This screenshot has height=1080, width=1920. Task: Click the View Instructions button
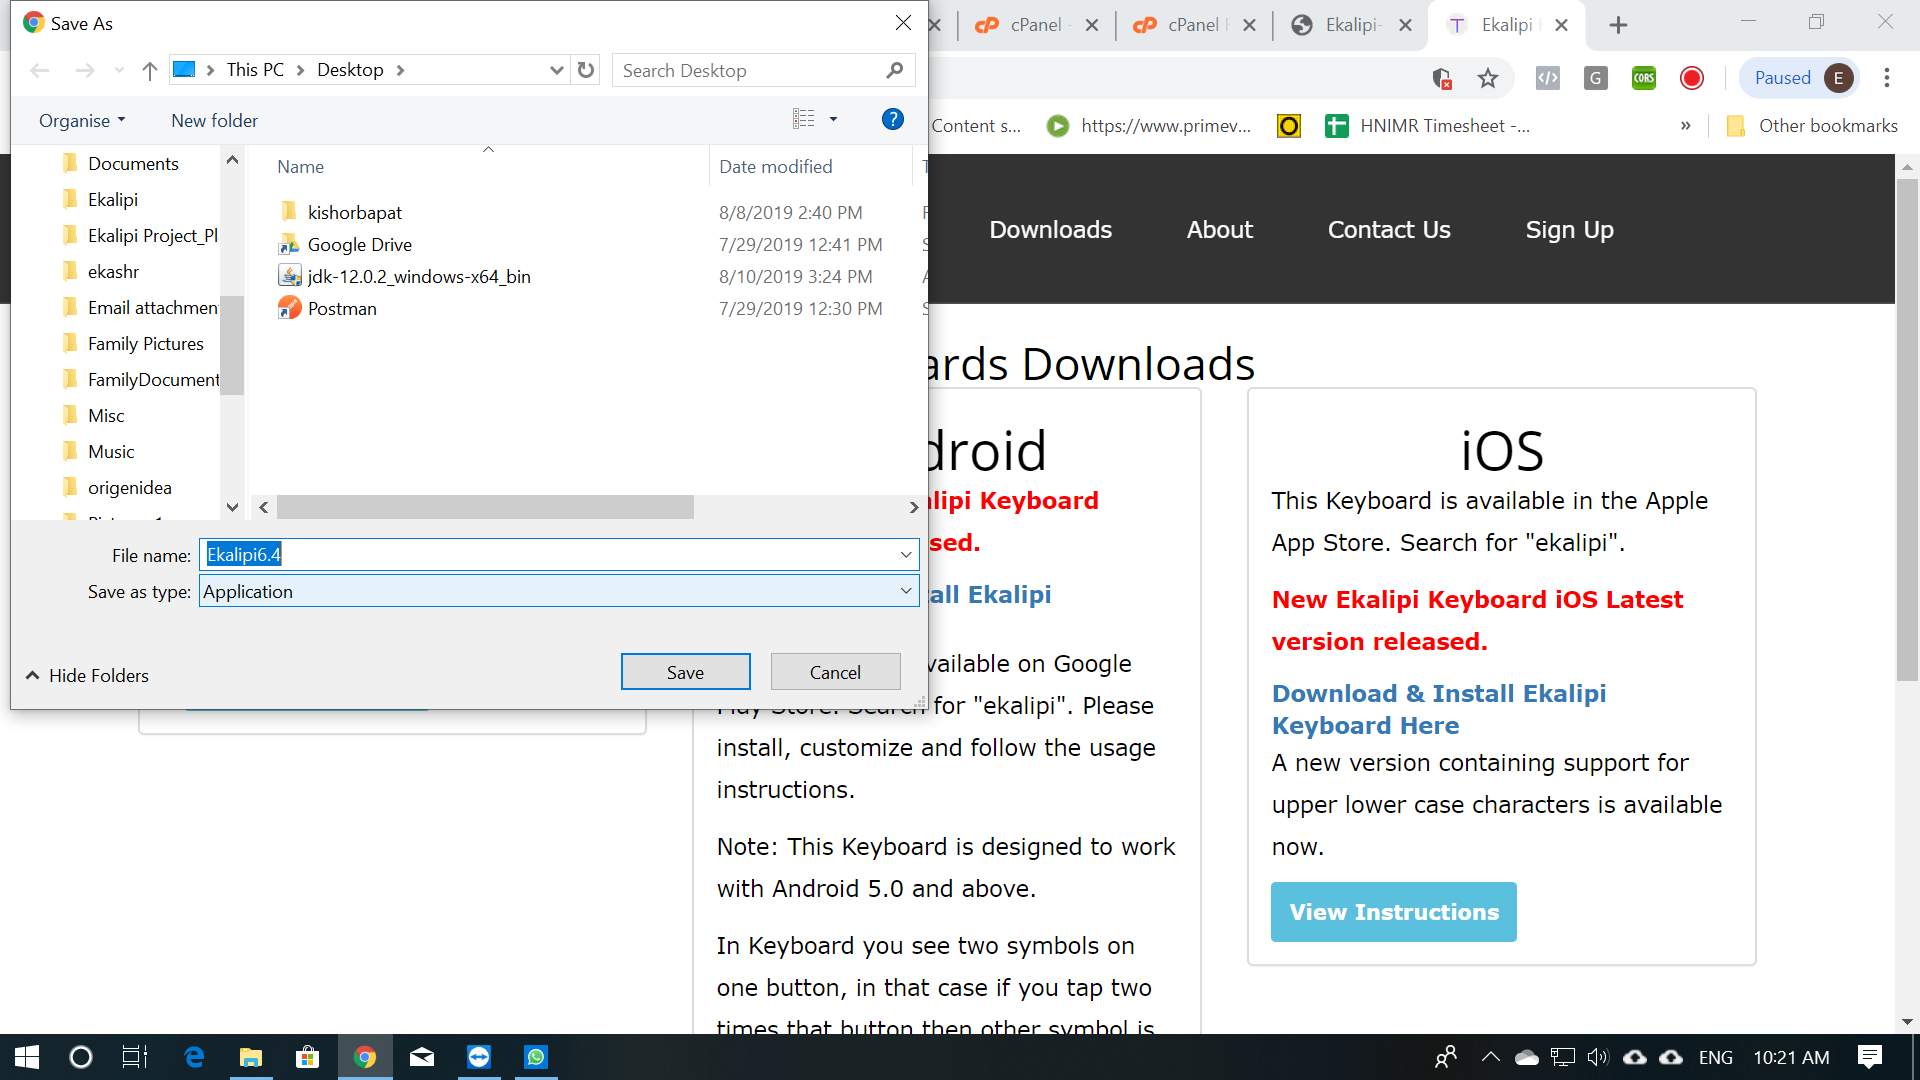(1393, 912)
